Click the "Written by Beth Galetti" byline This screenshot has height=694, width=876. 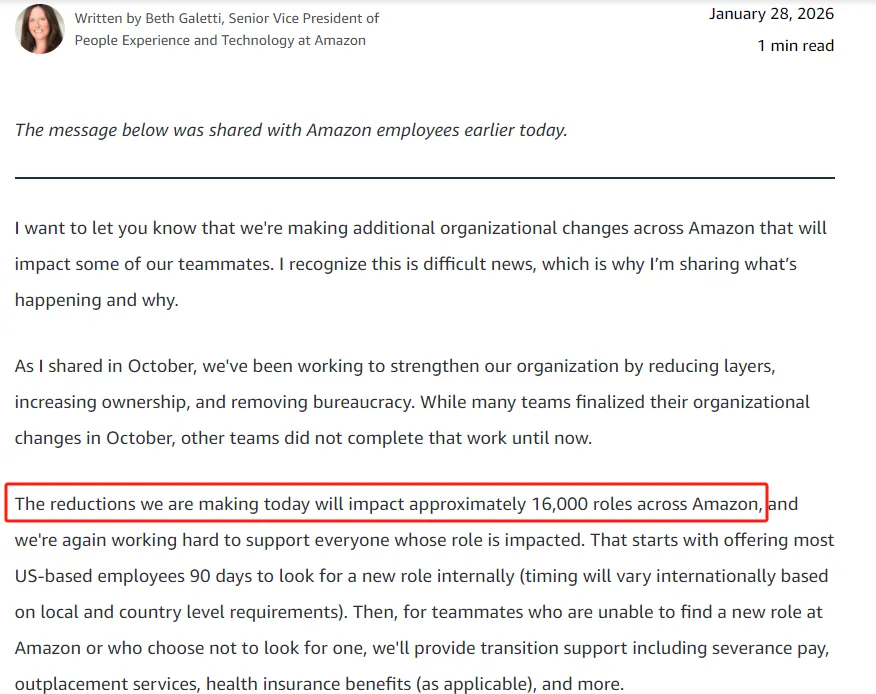point(226,18)
